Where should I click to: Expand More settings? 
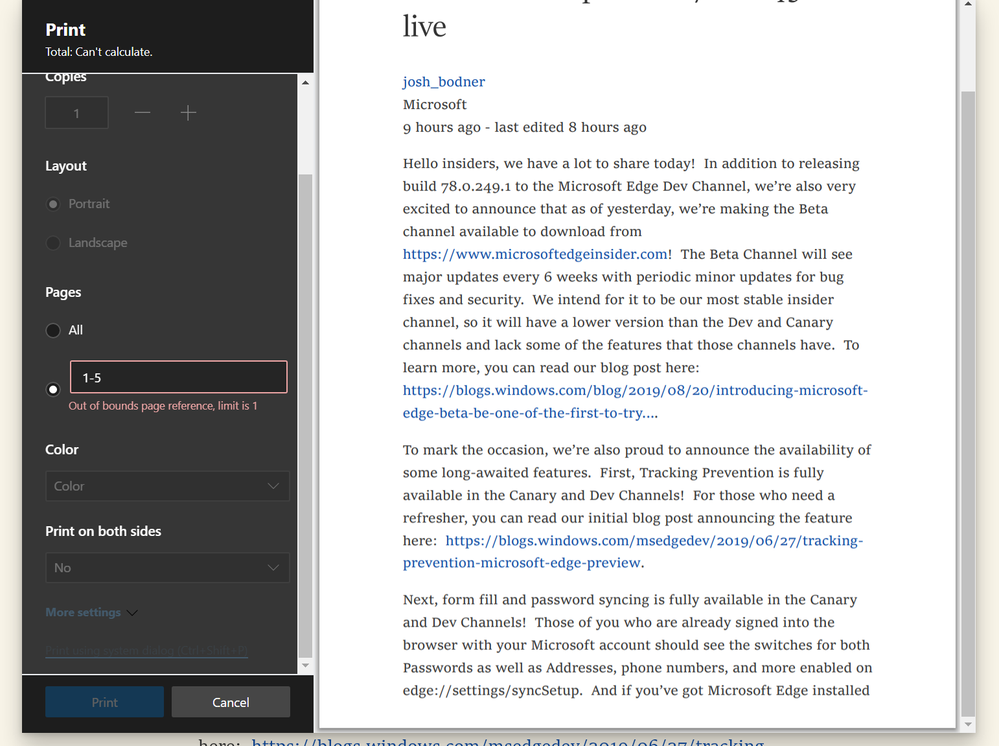[91, 612]
